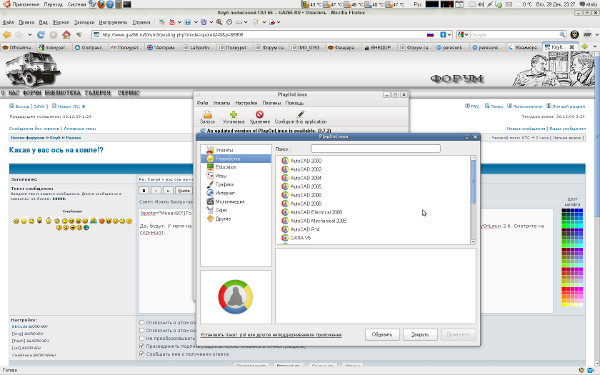Open the search engine selector dropdown
Image resolution: width=600 pixels, height=375 pixels.
(463, 34)
